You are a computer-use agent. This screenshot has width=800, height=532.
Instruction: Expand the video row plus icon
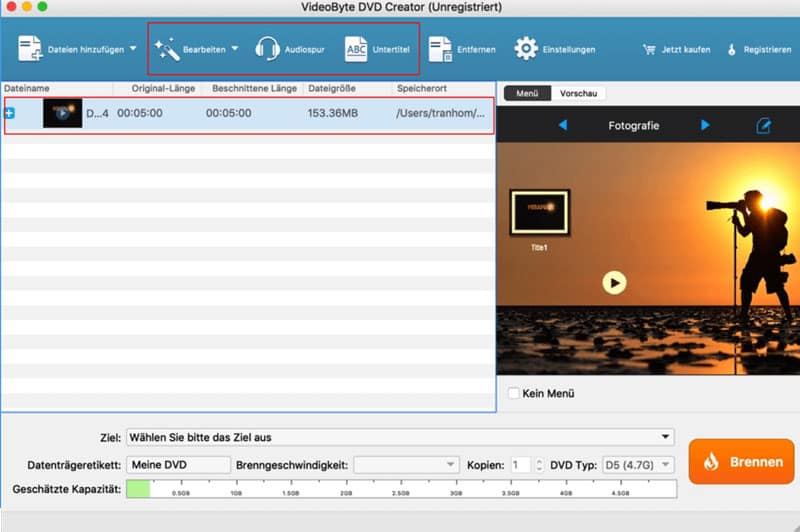coord(10,113)
